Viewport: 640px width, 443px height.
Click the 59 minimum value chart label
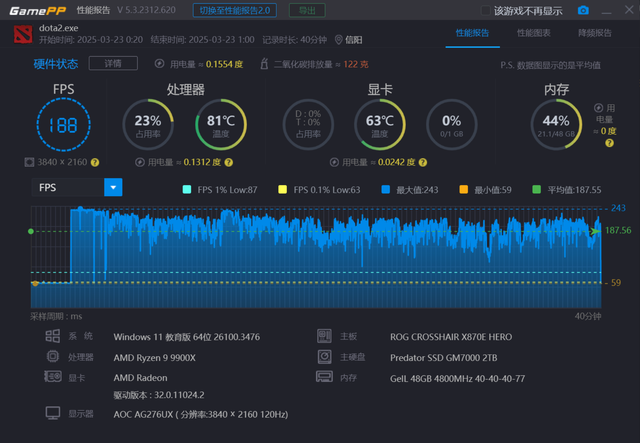point(616,283)
